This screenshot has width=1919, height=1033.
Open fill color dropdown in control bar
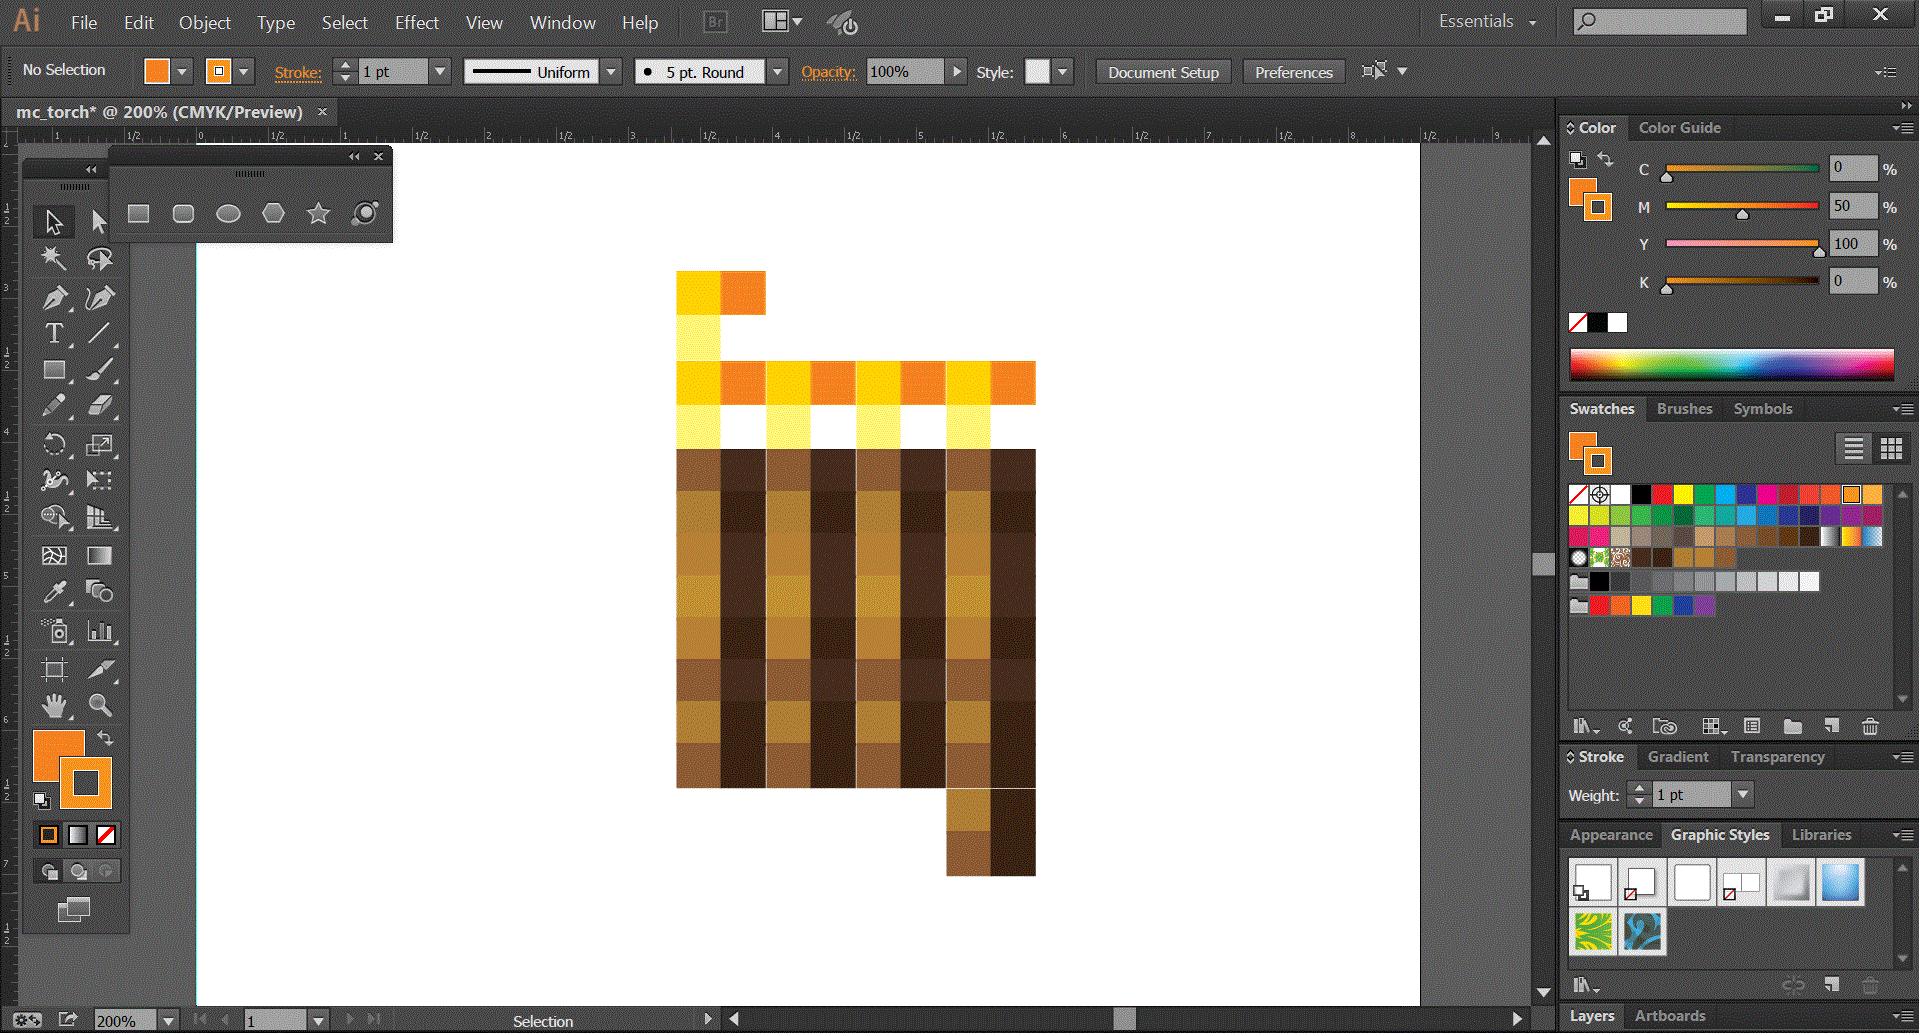point(181,71)
